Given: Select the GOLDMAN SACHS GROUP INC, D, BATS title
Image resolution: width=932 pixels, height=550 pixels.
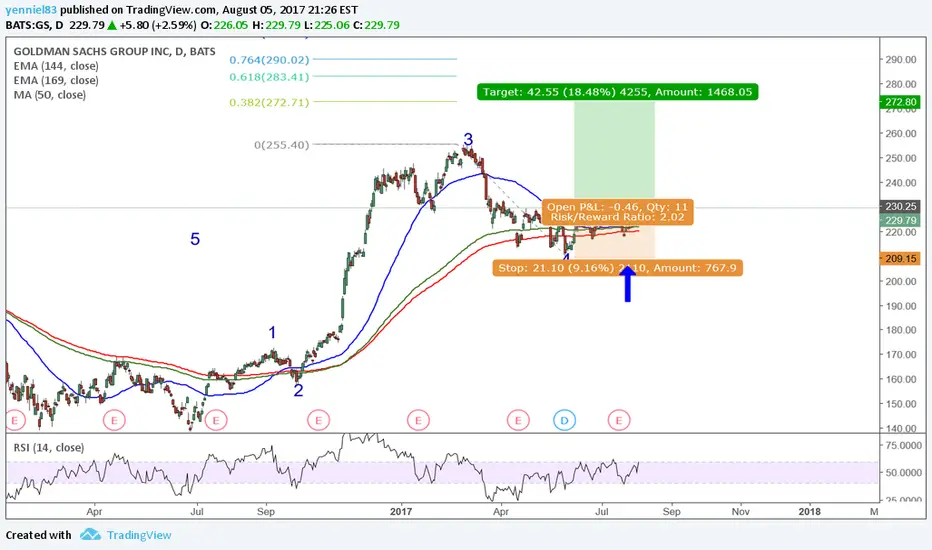Looking at the screenshot, I should click(x=115, y=52).
